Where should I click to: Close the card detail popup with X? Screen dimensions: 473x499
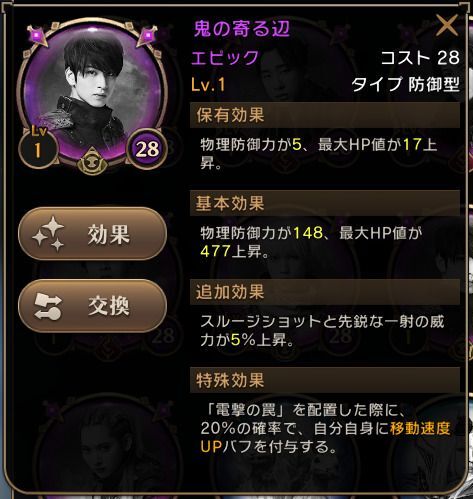pos(447,25)
